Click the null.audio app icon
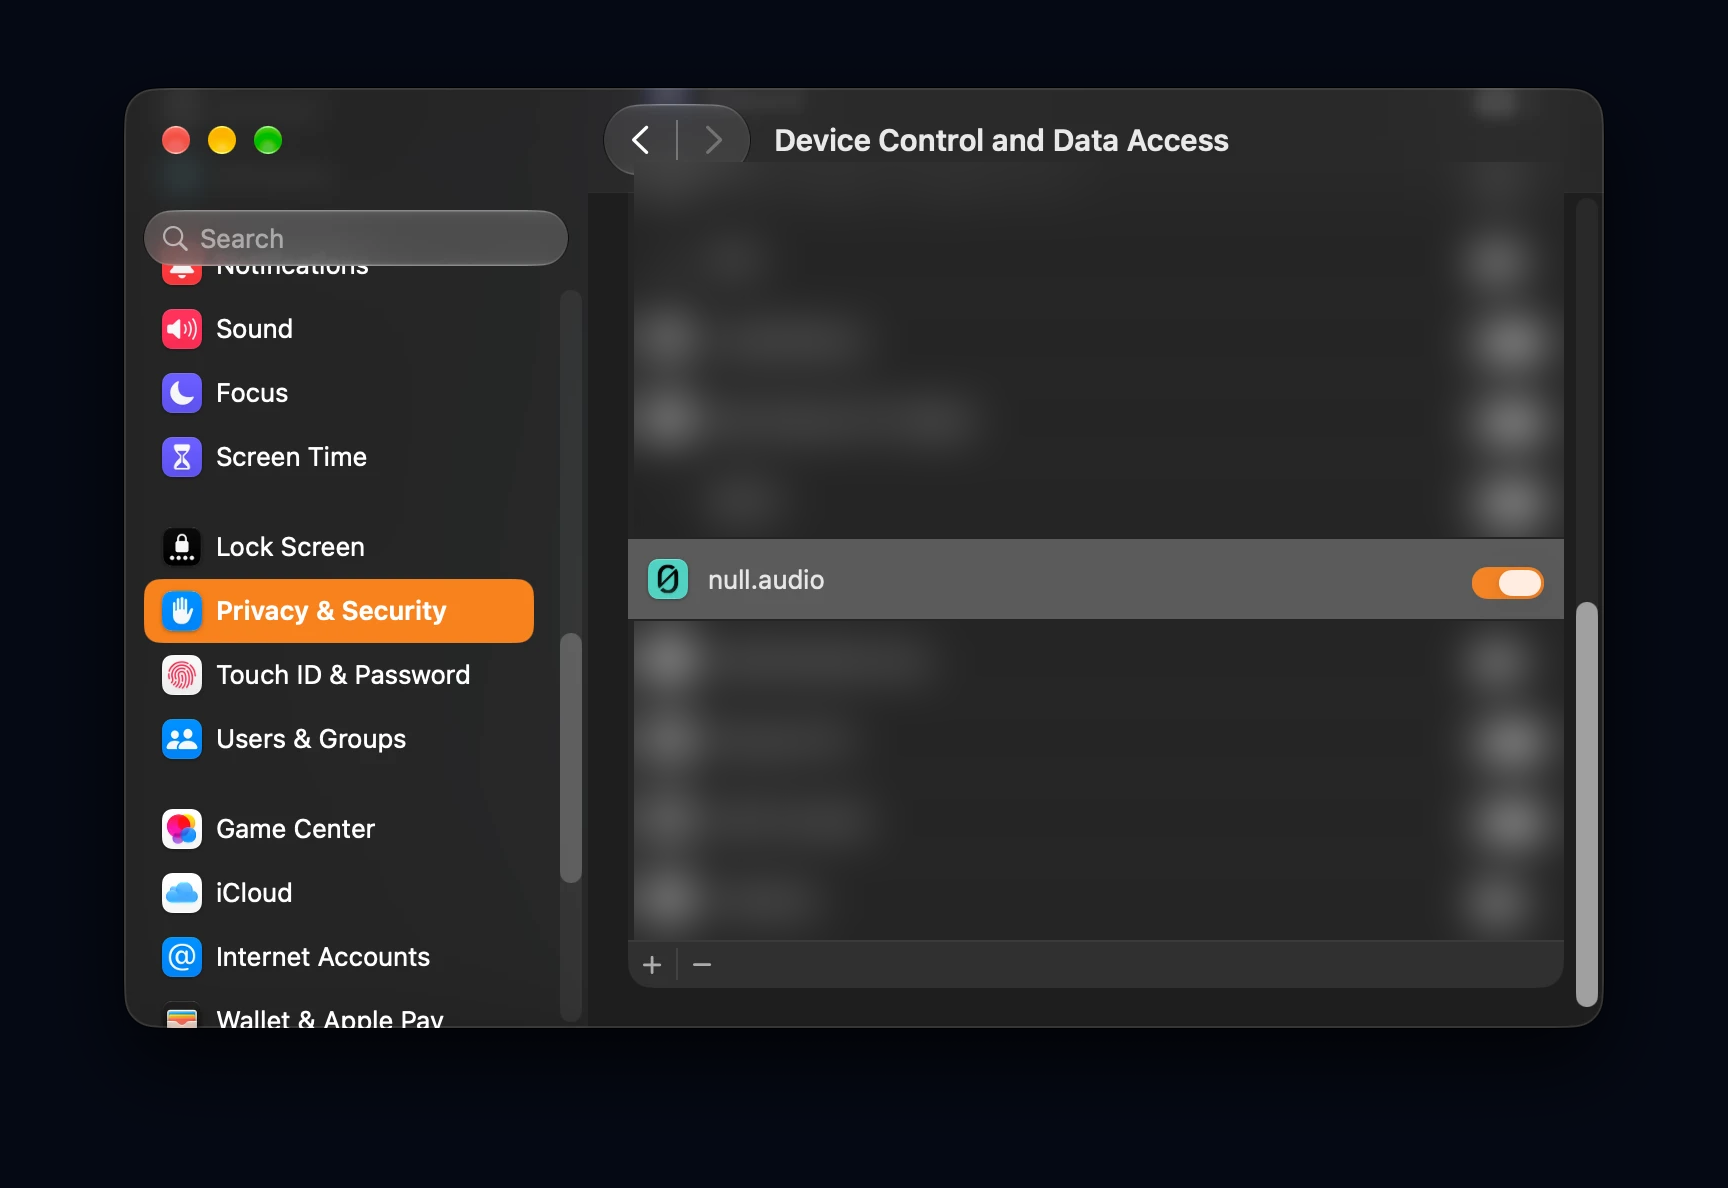This screenshot has height=1188, width=1728. (668, 579)
